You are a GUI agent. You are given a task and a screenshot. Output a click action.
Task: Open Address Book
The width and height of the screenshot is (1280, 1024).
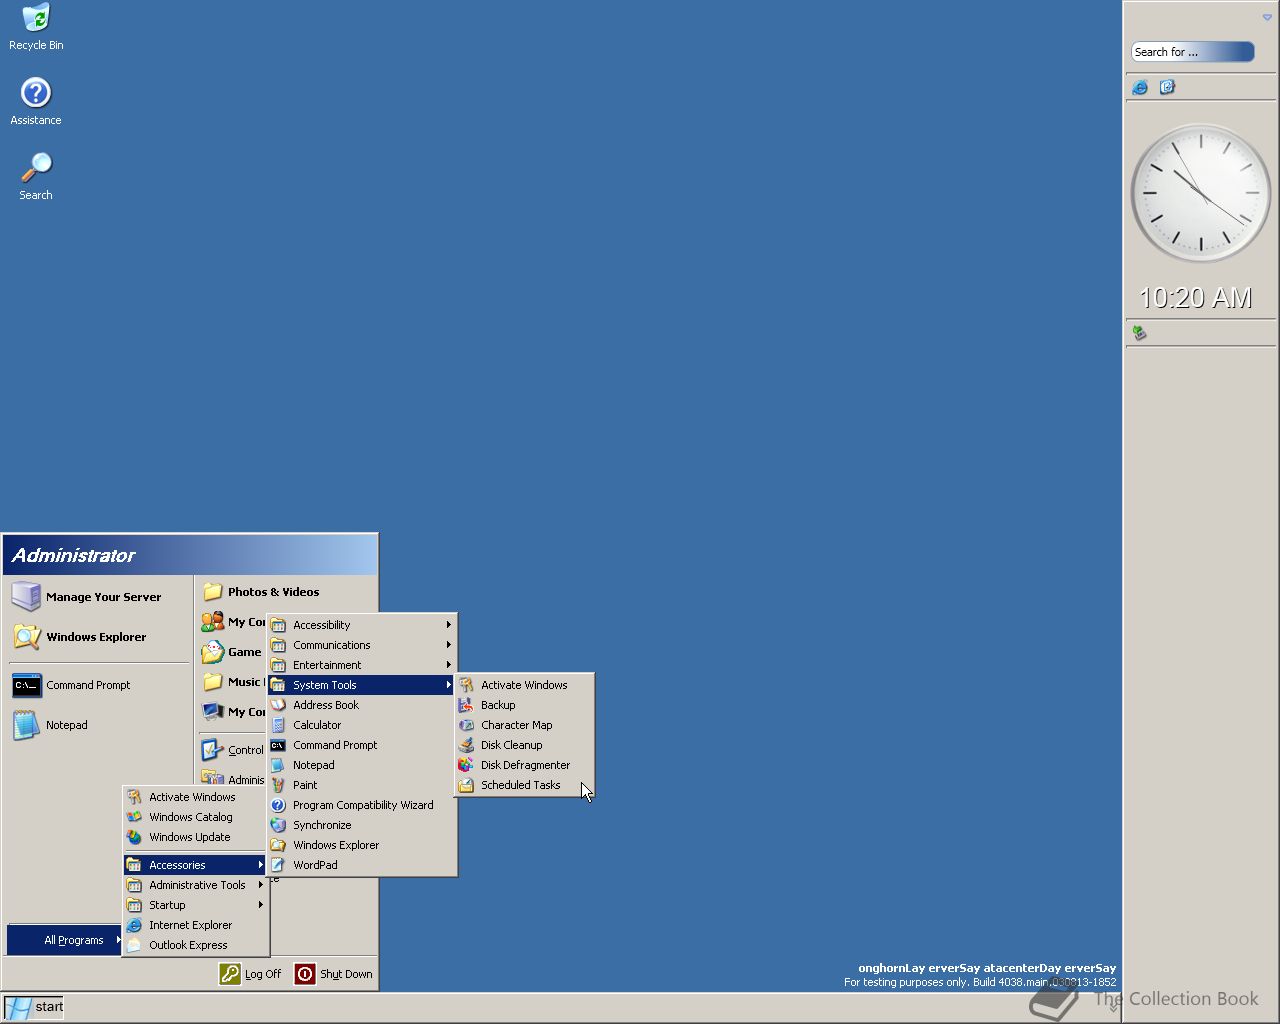(x=362, y=705)
